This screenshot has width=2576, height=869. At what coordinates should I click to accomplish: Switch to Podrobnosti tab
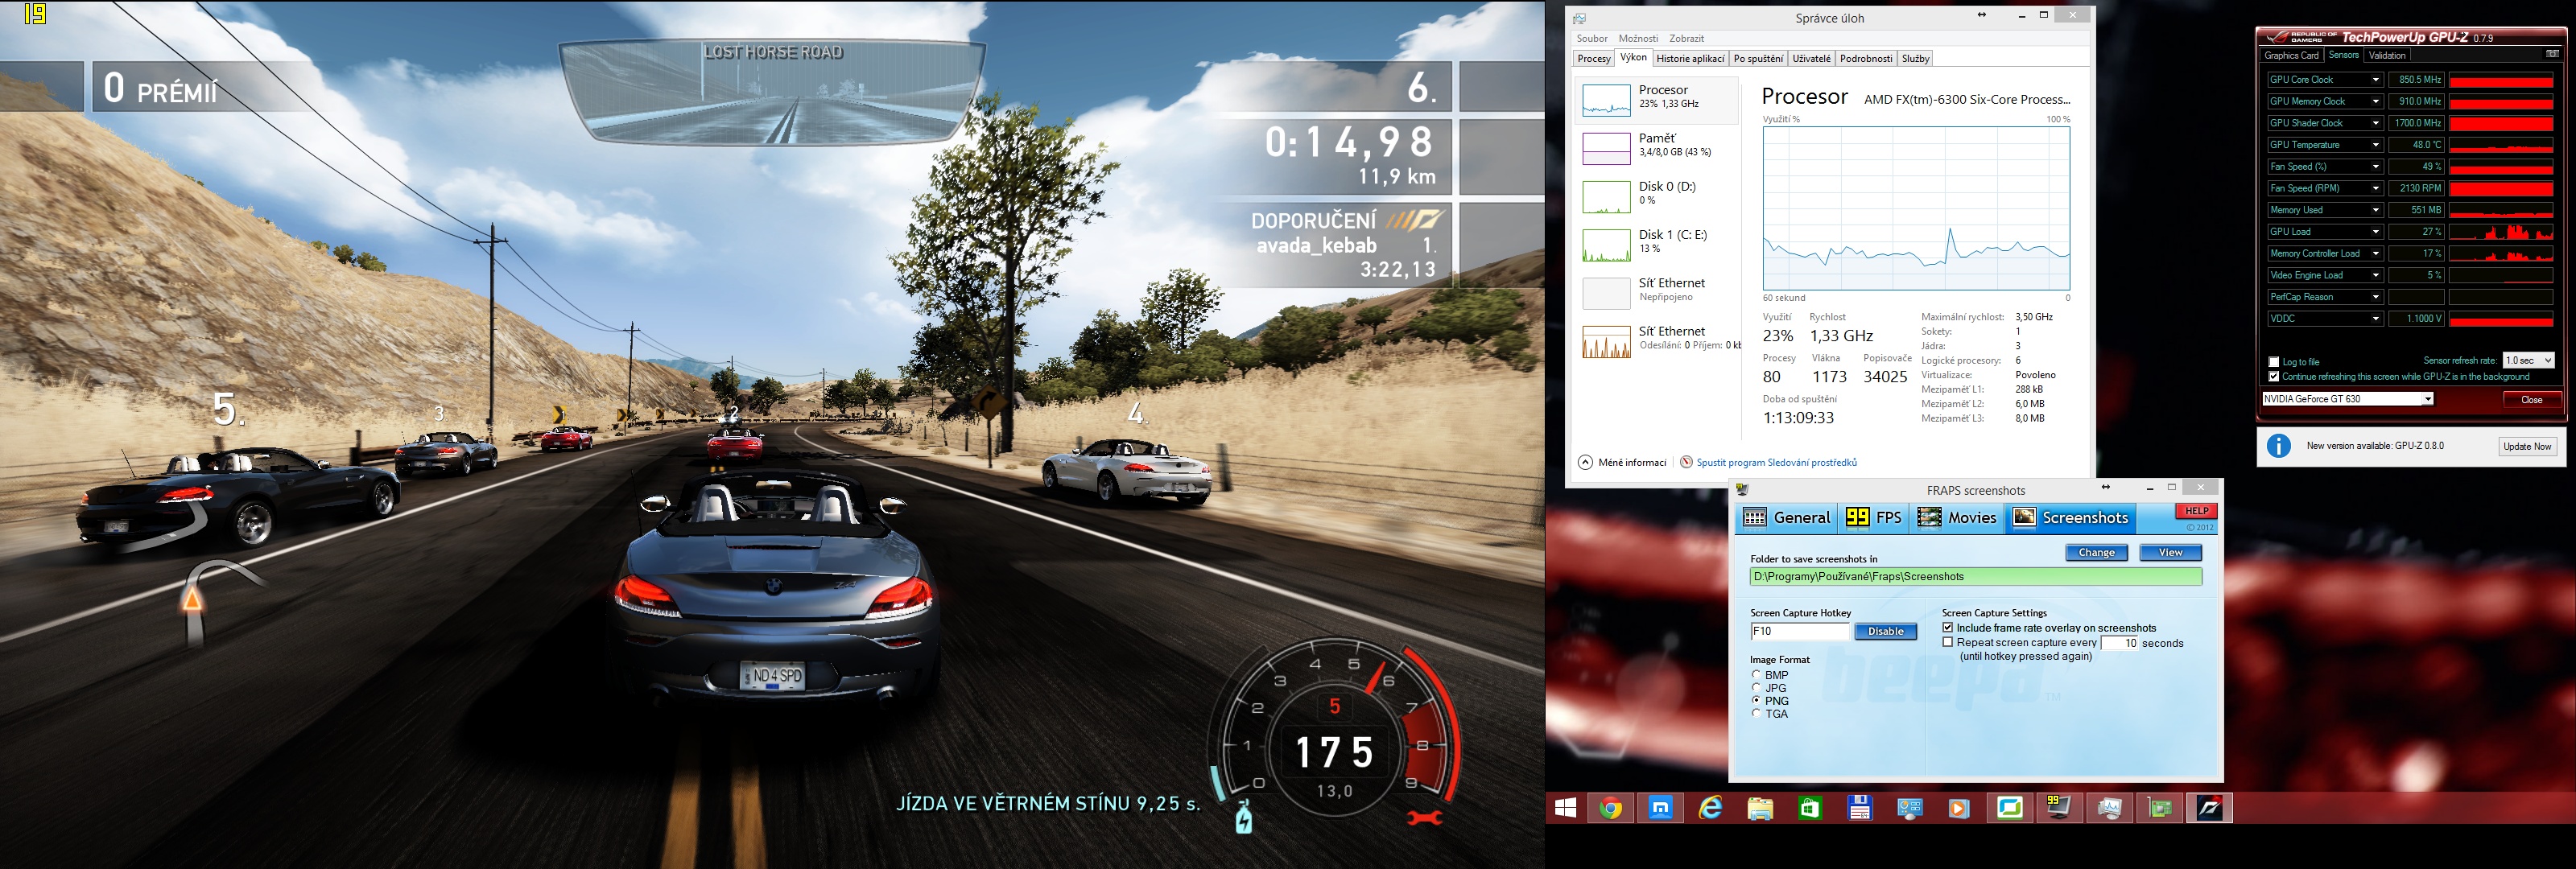click(1865, 58)
